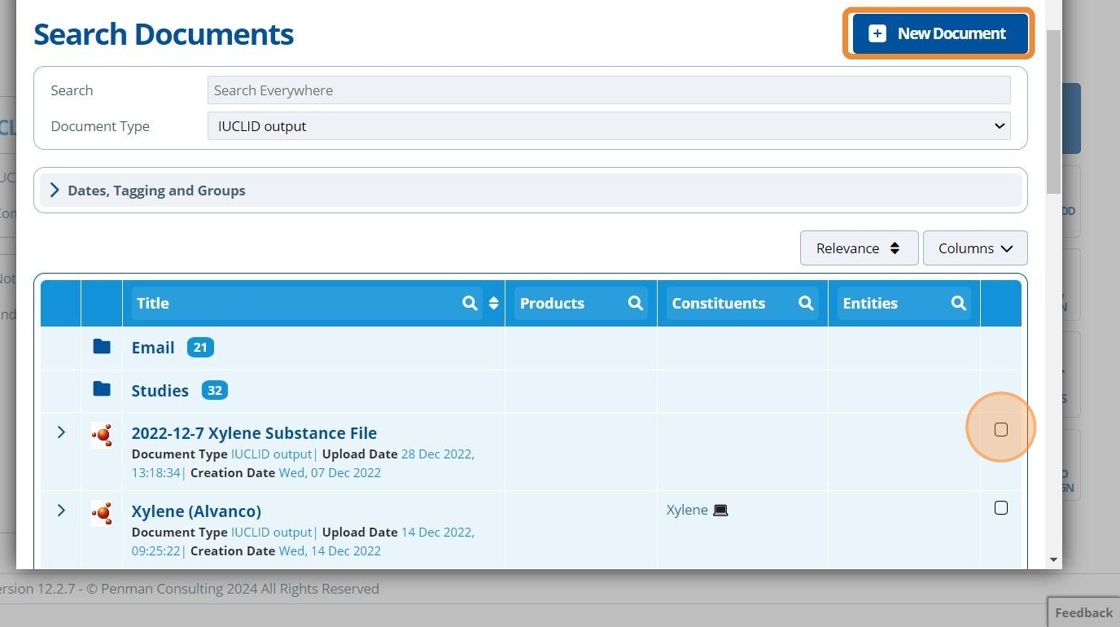Focus the Search Everywhere input field
Image resolution: width=1120 pixels, height=627 pixels.
609,90
